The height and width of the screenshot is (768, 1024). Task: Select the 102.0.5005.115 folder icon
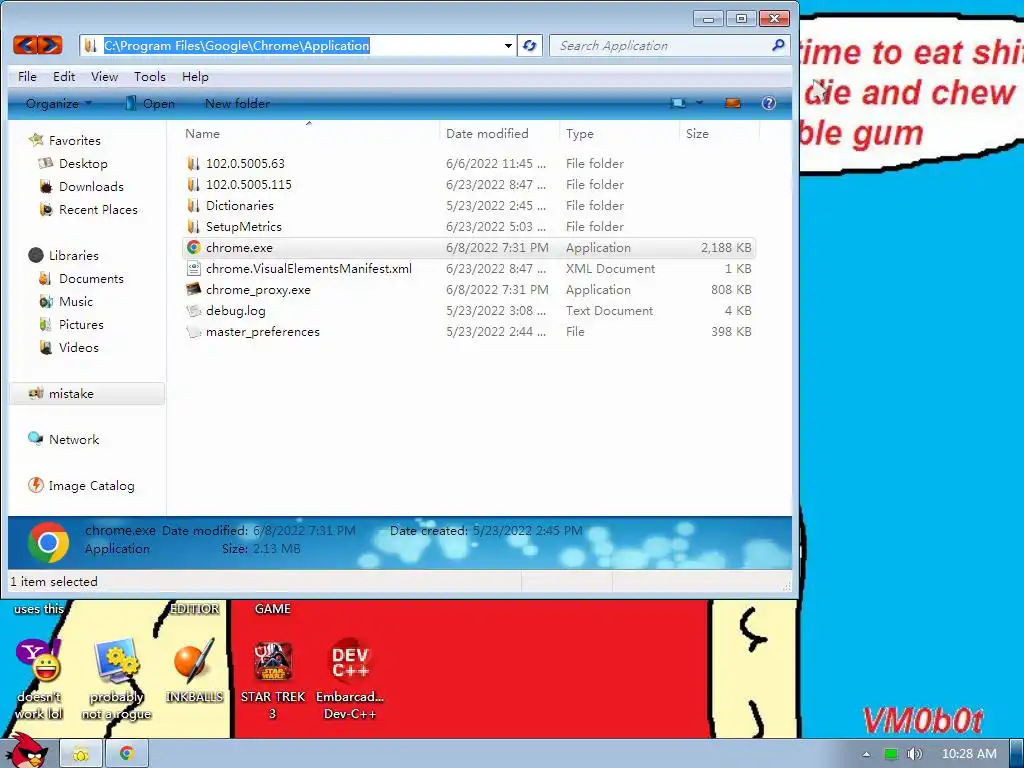(193, 184)
